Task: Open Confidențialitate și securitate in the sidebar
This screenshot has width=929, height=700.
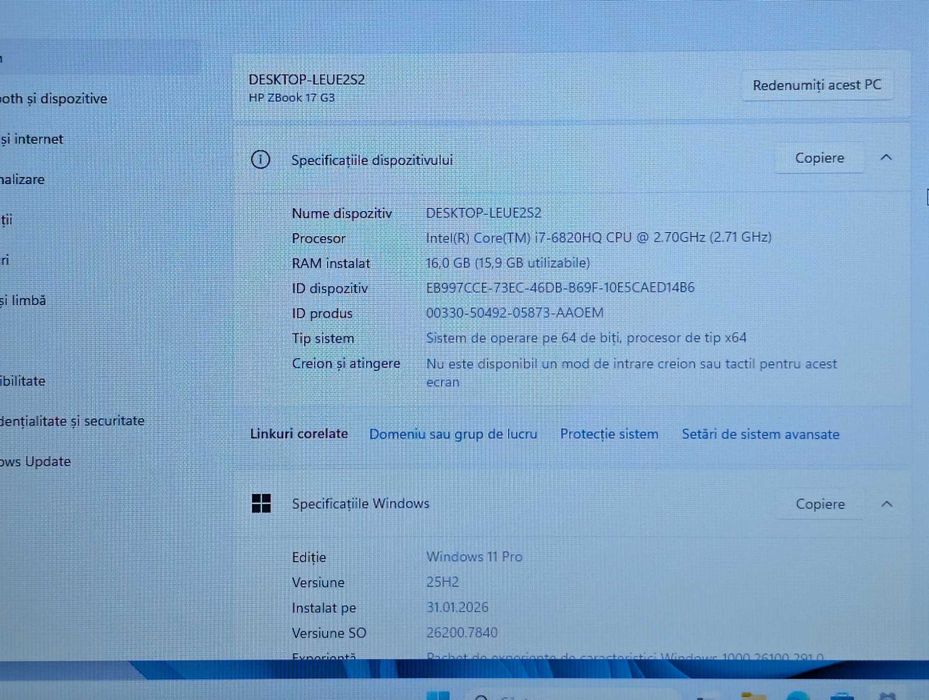Action: point(72,421)
